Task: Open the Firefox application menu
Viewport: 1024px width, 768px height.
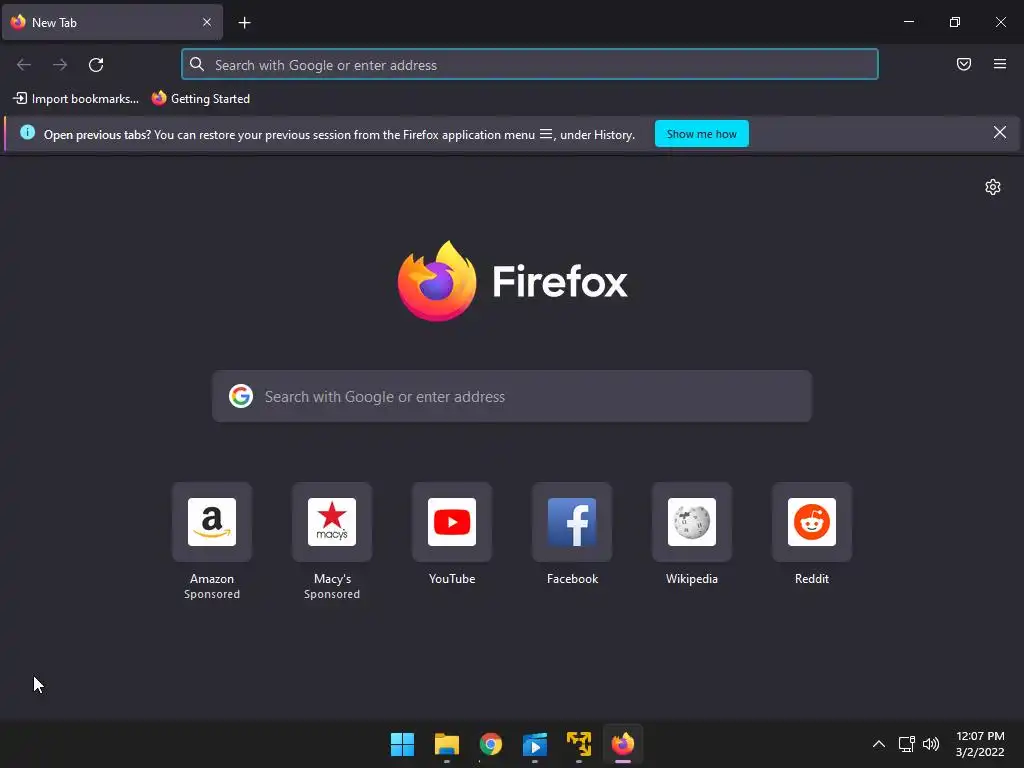Action: click(1000, 64)
